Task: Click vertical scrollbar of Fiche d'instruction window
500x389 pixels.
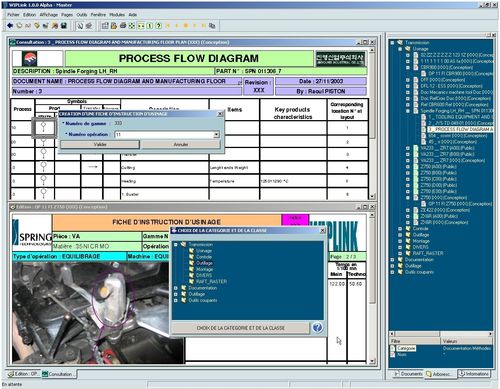Action: click(x=372, y=288)
